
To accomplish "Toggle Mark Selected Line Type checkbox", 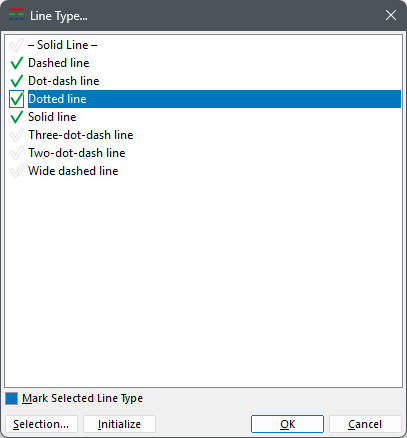I will pos(11,398).
